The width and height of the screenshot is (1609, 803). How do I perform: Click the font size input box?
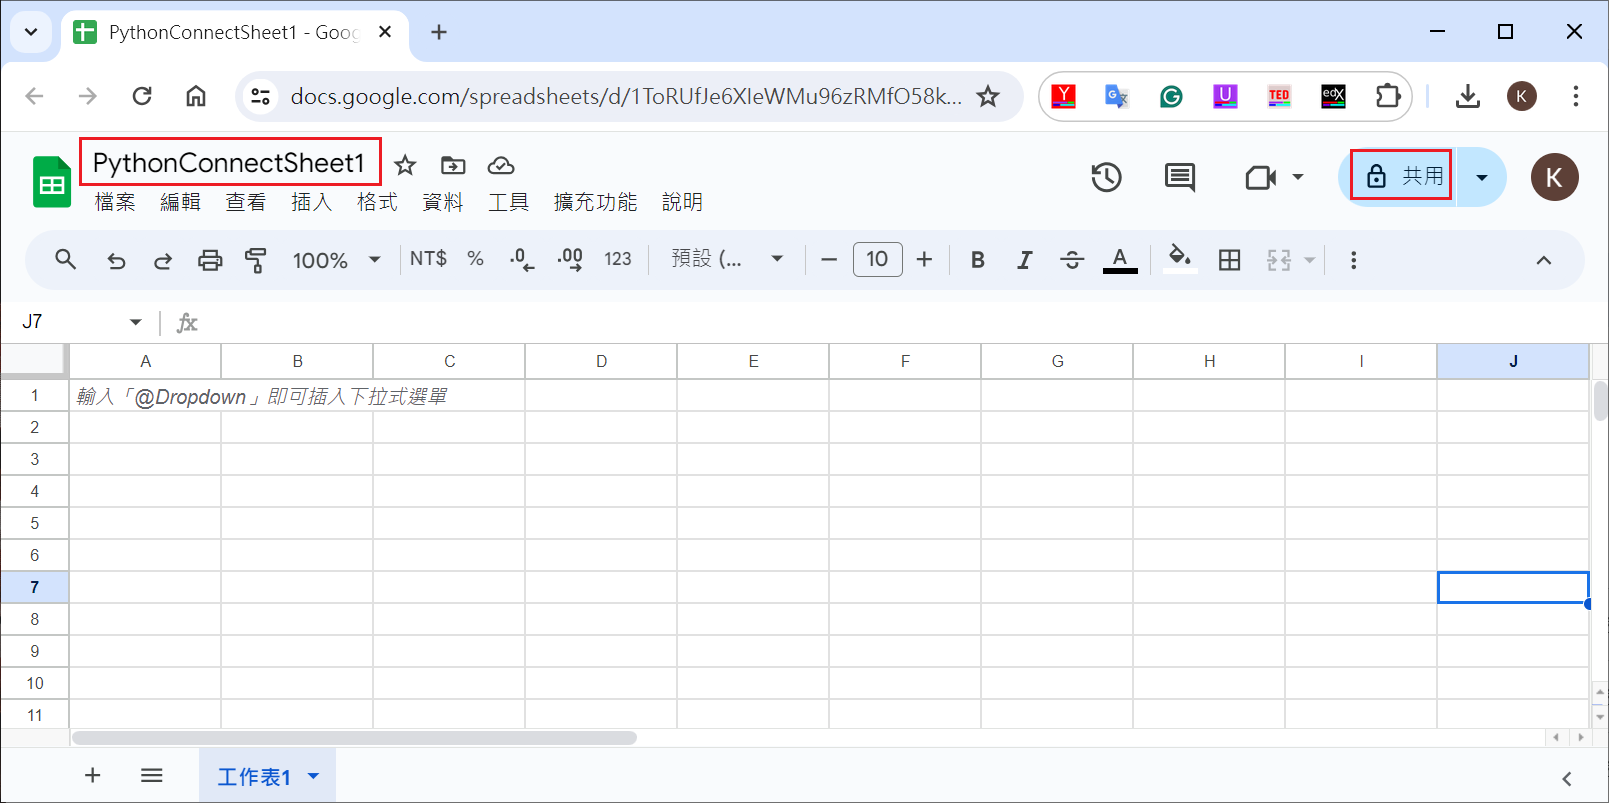click(x=877, y=259)
